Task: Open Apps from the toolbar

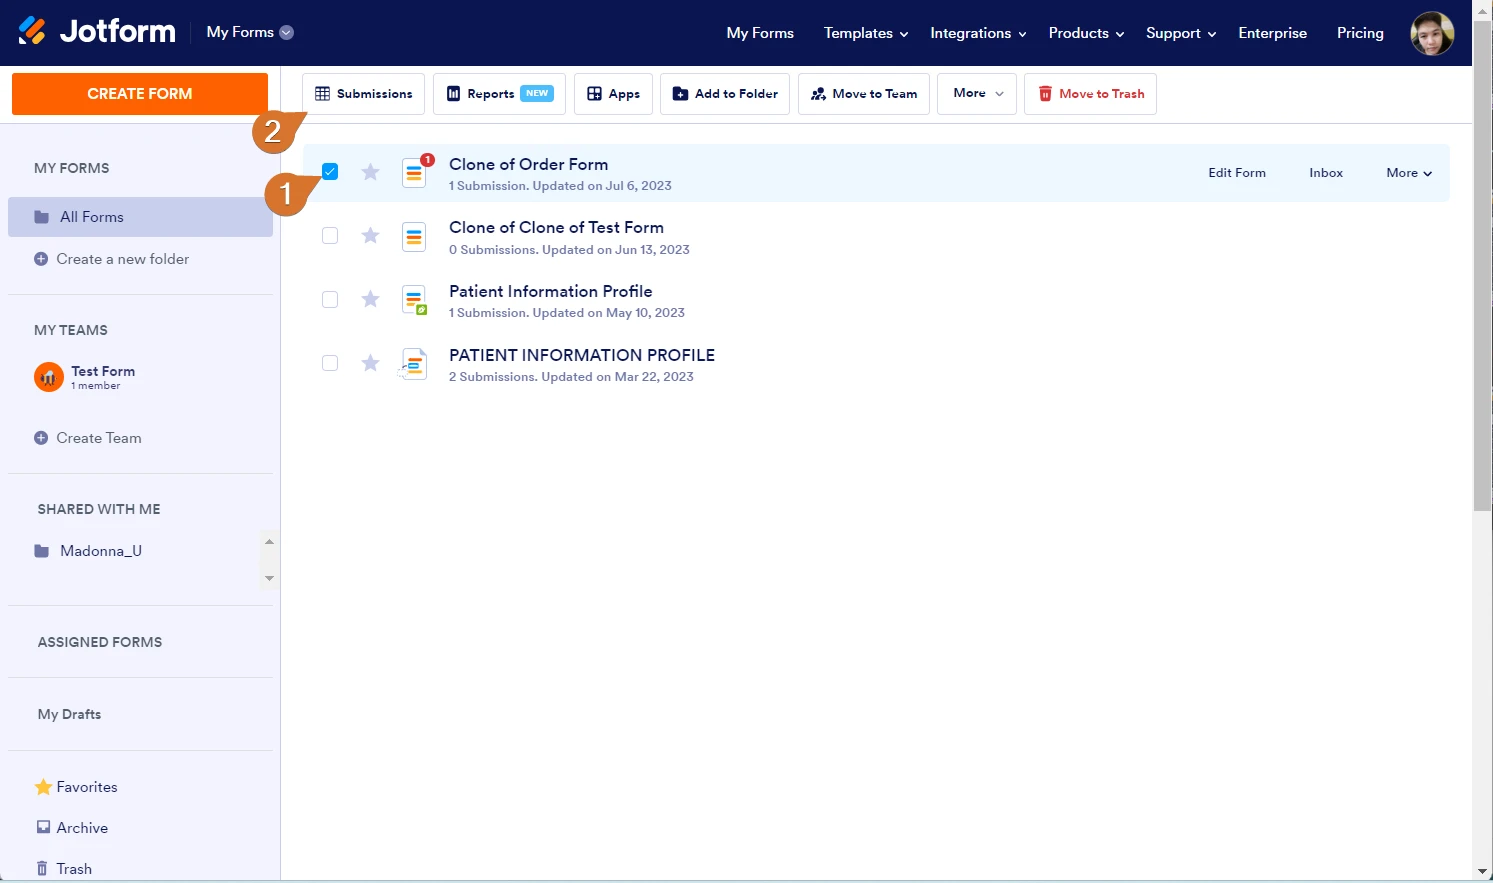Action: (x=613, y=93)
